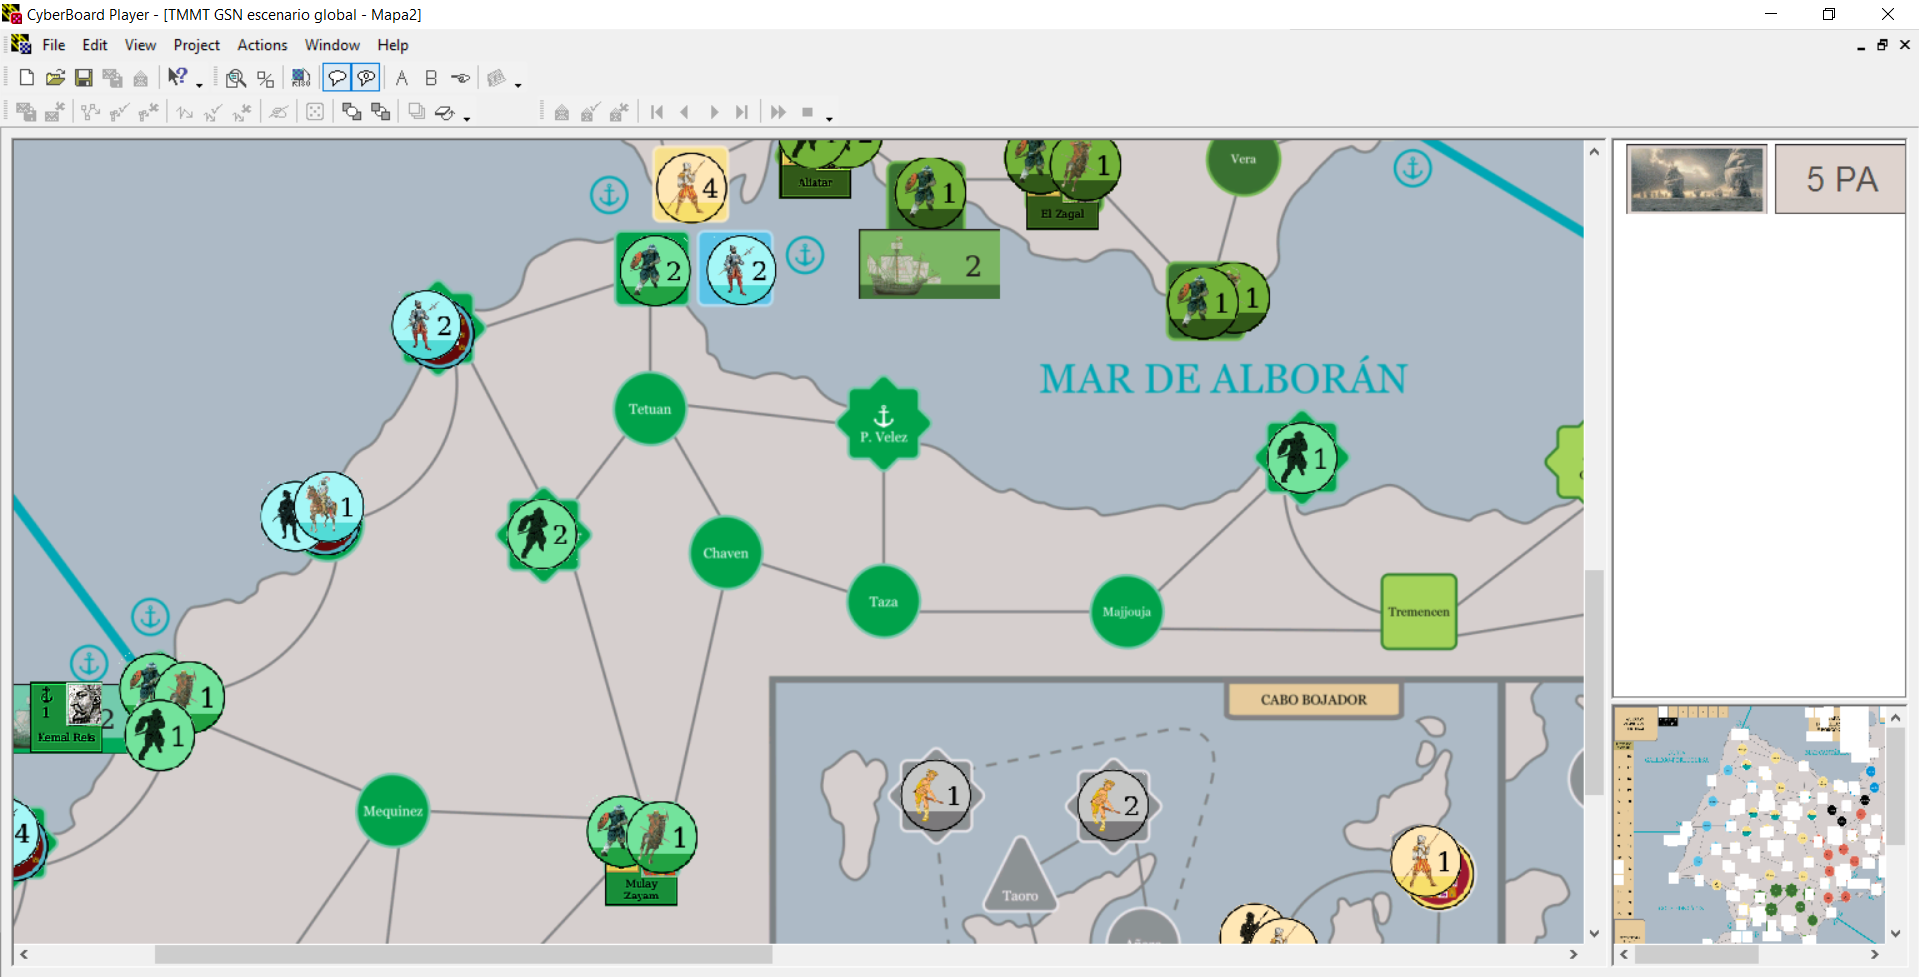Step back one move in playback
The width and height of the screenshot is (1919, 977).
point(685,112)
